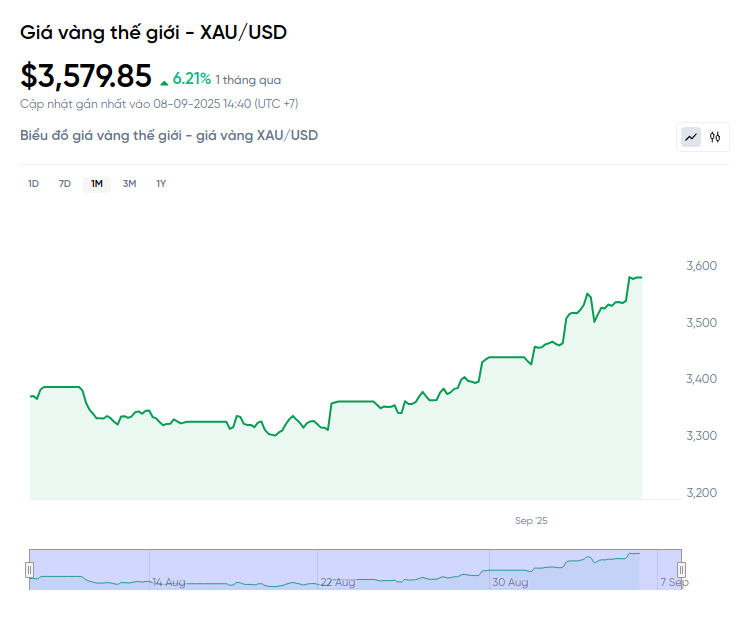The width and height of the screenshot is (750, 634).
Task: Click the $3,579.85 gold price
Action: click(86, 76)
